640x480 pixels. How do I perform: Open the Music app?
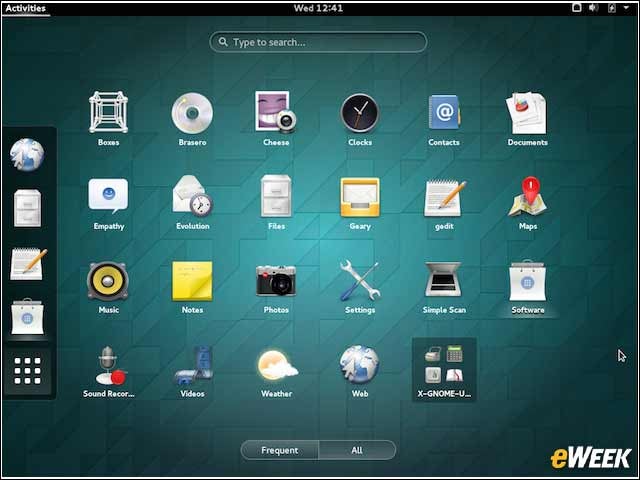pyautogui.click(x=109, y=287)
